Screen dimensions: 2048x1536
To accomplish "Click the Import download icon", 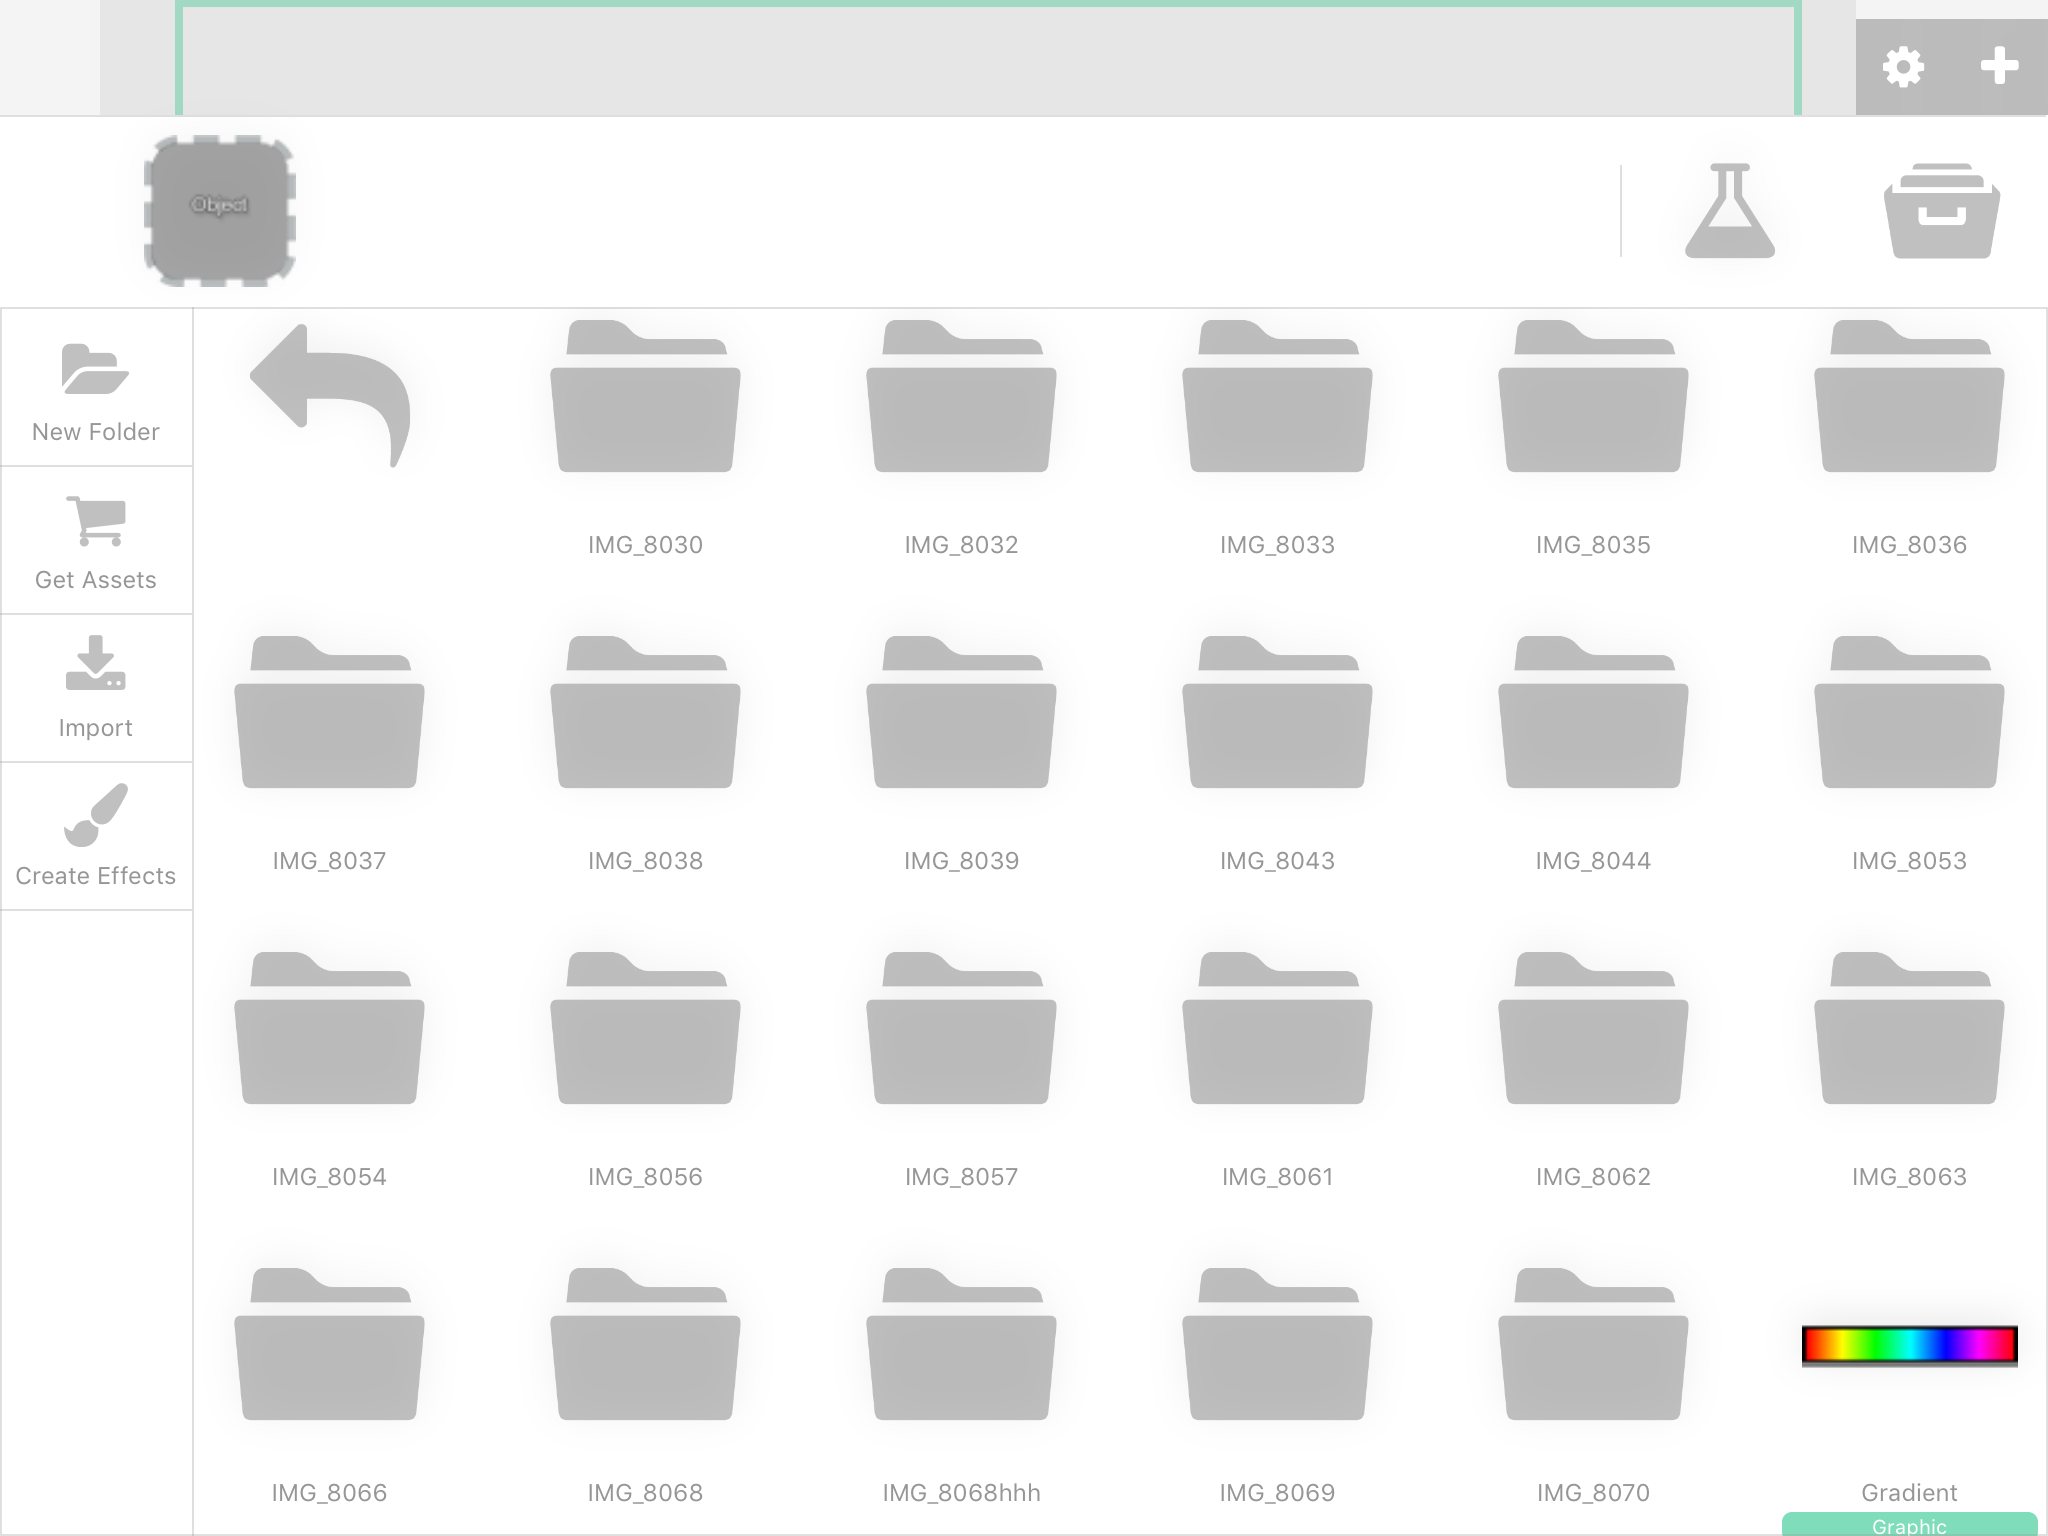I will (95, 665).
